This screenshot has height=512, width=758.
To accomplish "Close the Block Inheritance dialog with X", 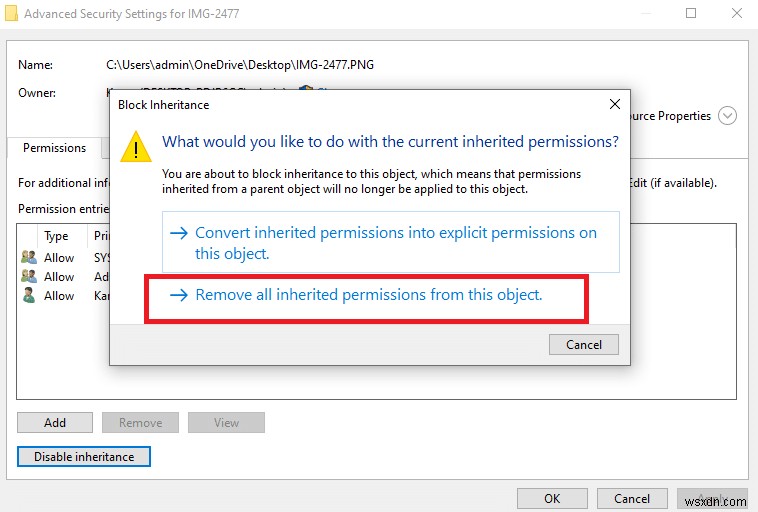I will [x=614, y=104].
